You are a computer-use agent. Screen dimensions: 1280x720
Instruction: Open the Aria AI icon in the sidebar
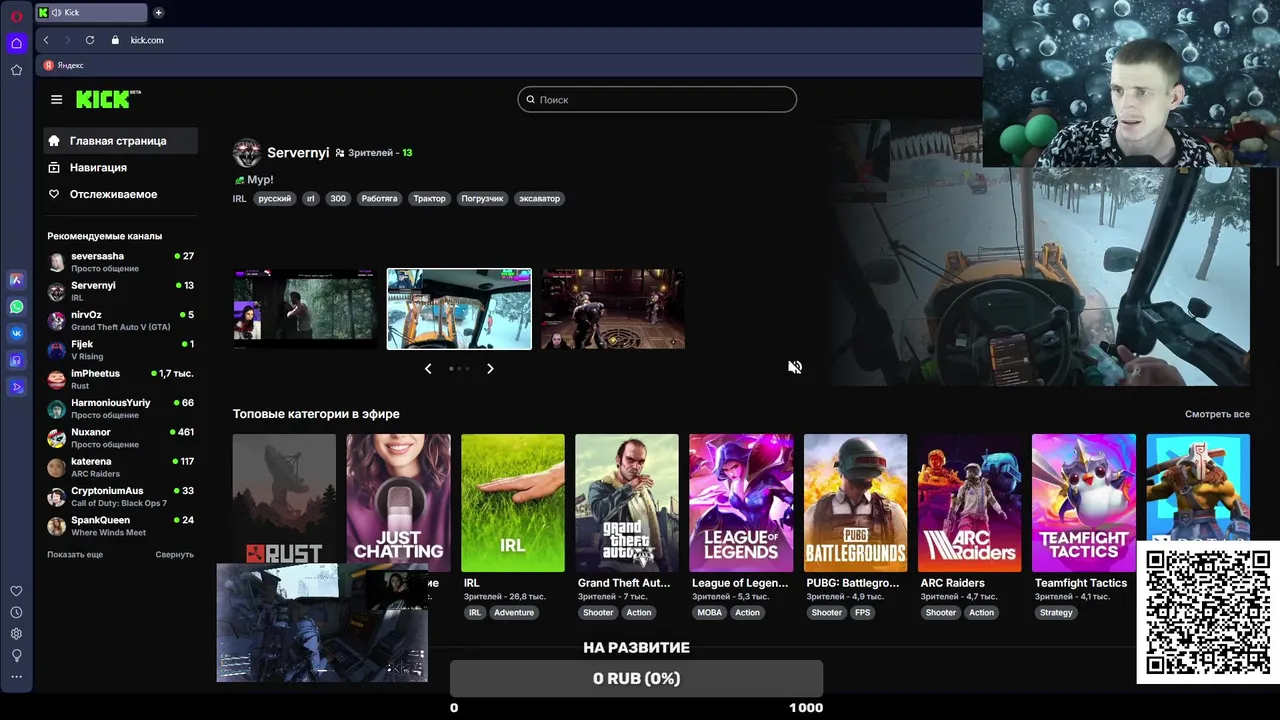tap(16, 280)
